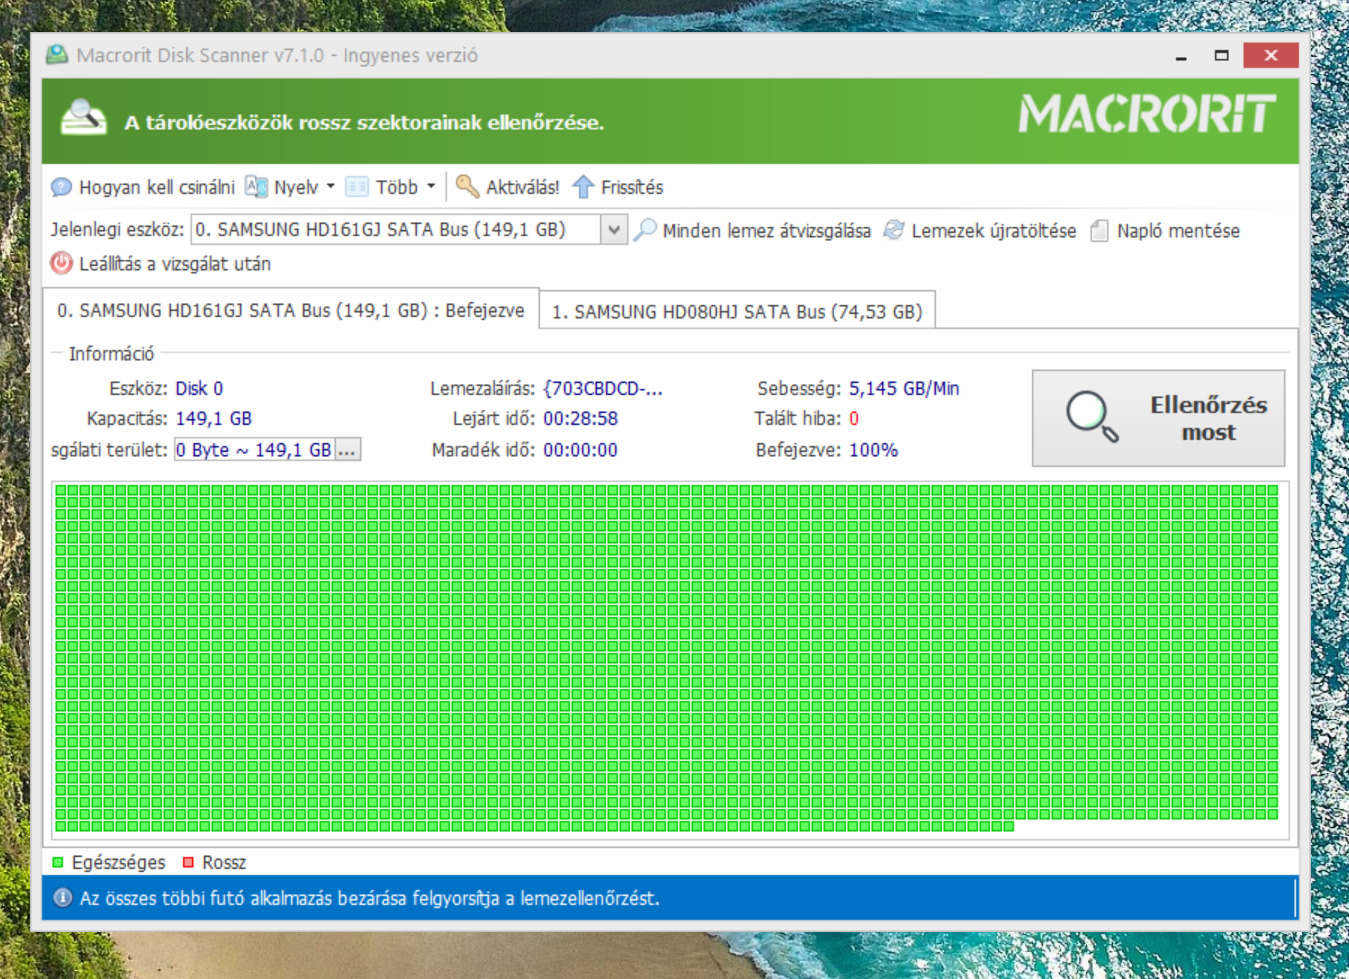Toggle the red power icon for shutdown after scan
Screen dimensions: 1349x979
[62, 263]
